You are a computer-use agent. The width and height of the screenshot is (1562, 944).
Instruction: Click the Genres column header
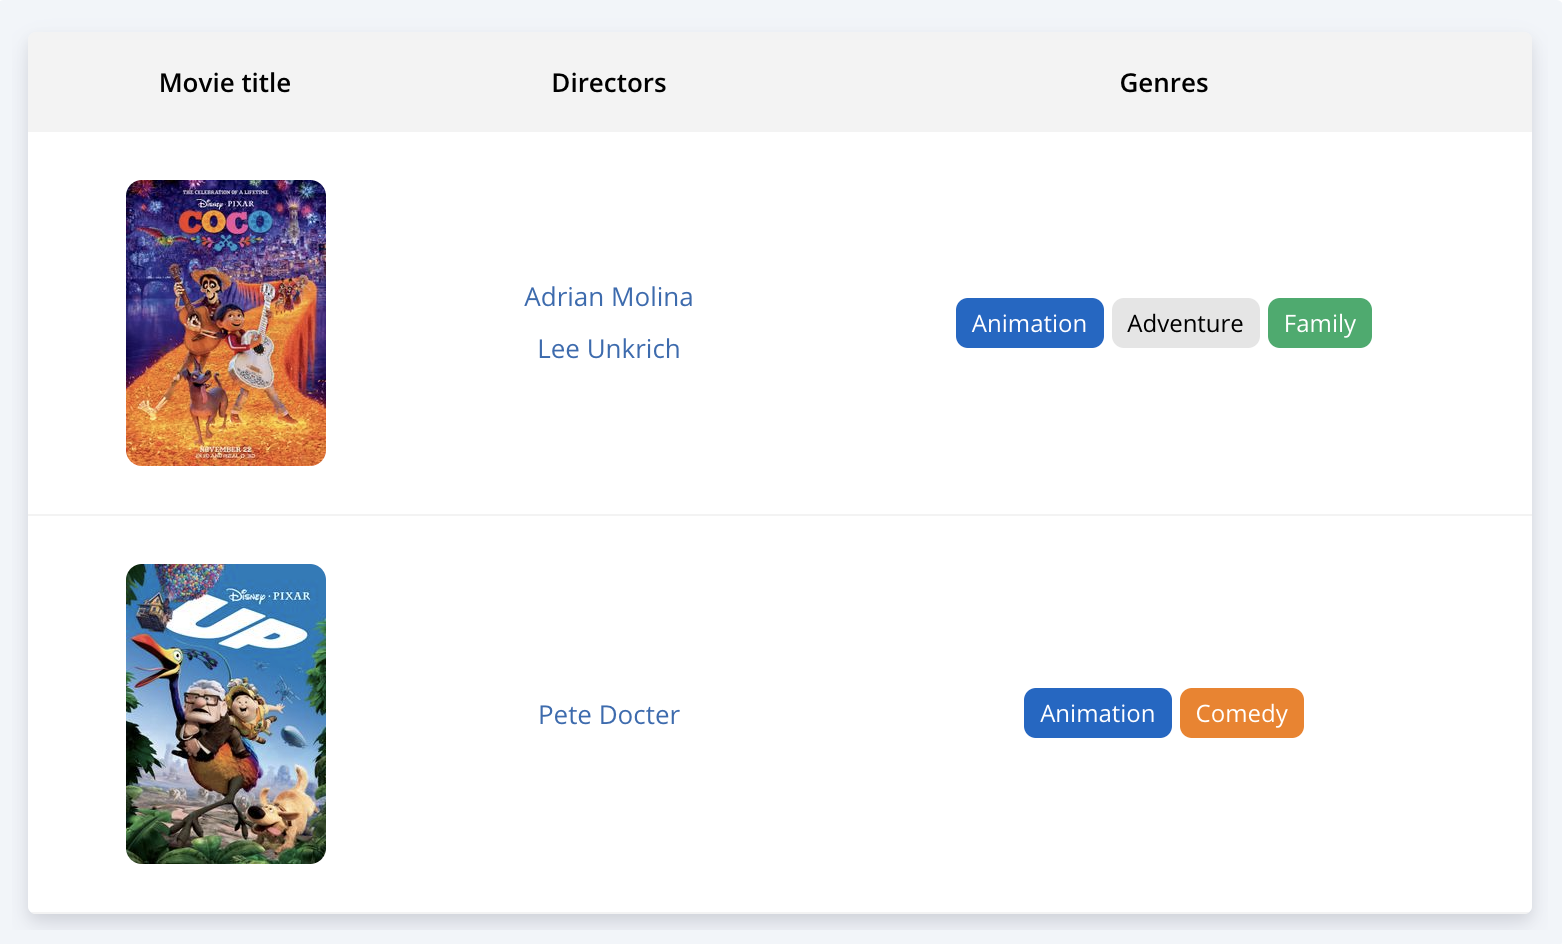[1163, 83]
